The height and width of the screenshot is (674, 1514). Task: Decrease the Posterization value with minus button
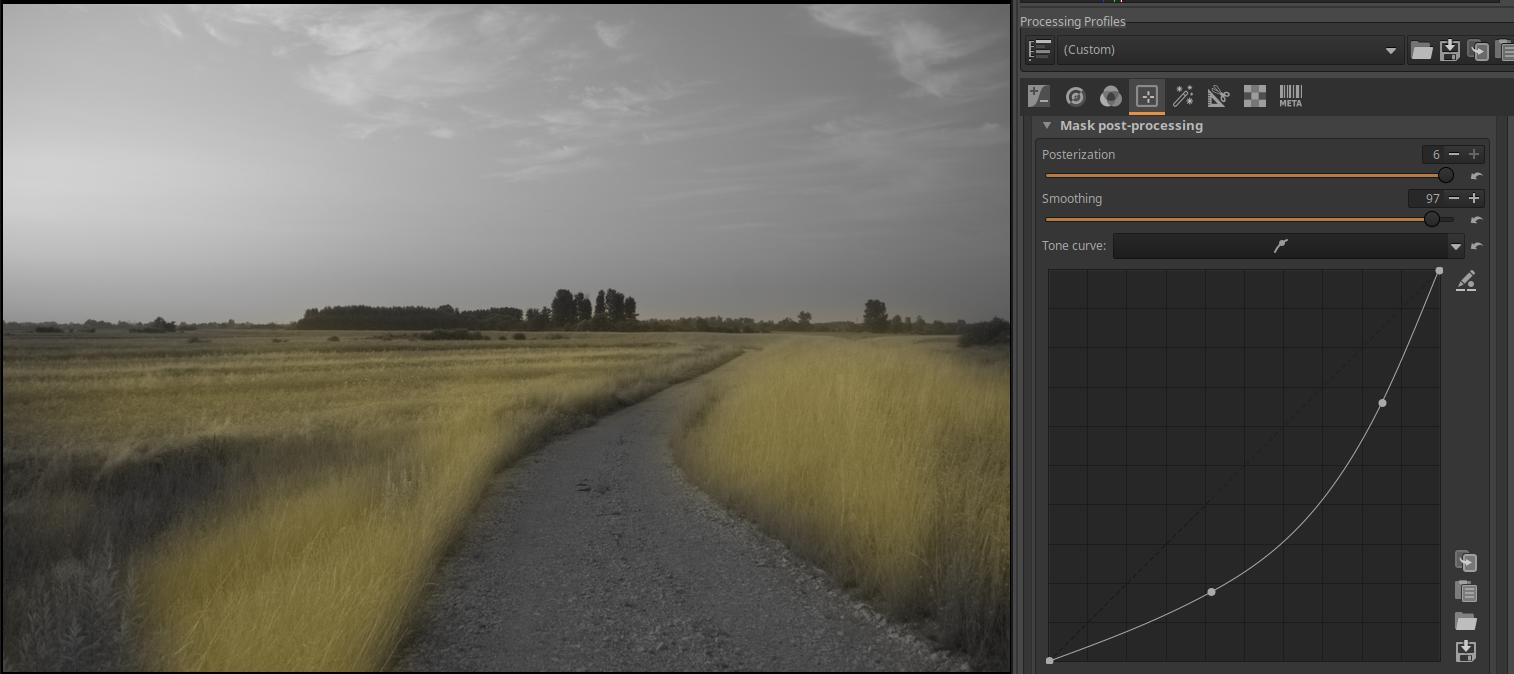point(1454,154)
